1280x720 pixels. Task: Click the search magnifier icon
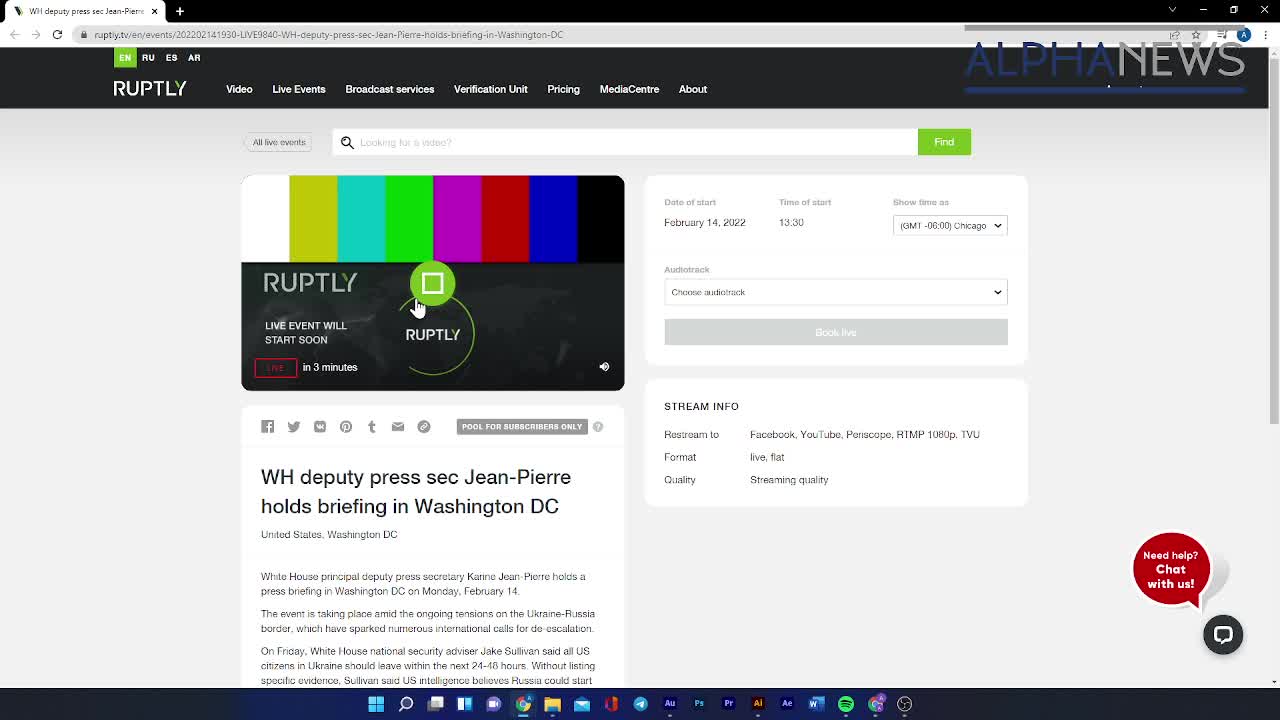(347, 142)
